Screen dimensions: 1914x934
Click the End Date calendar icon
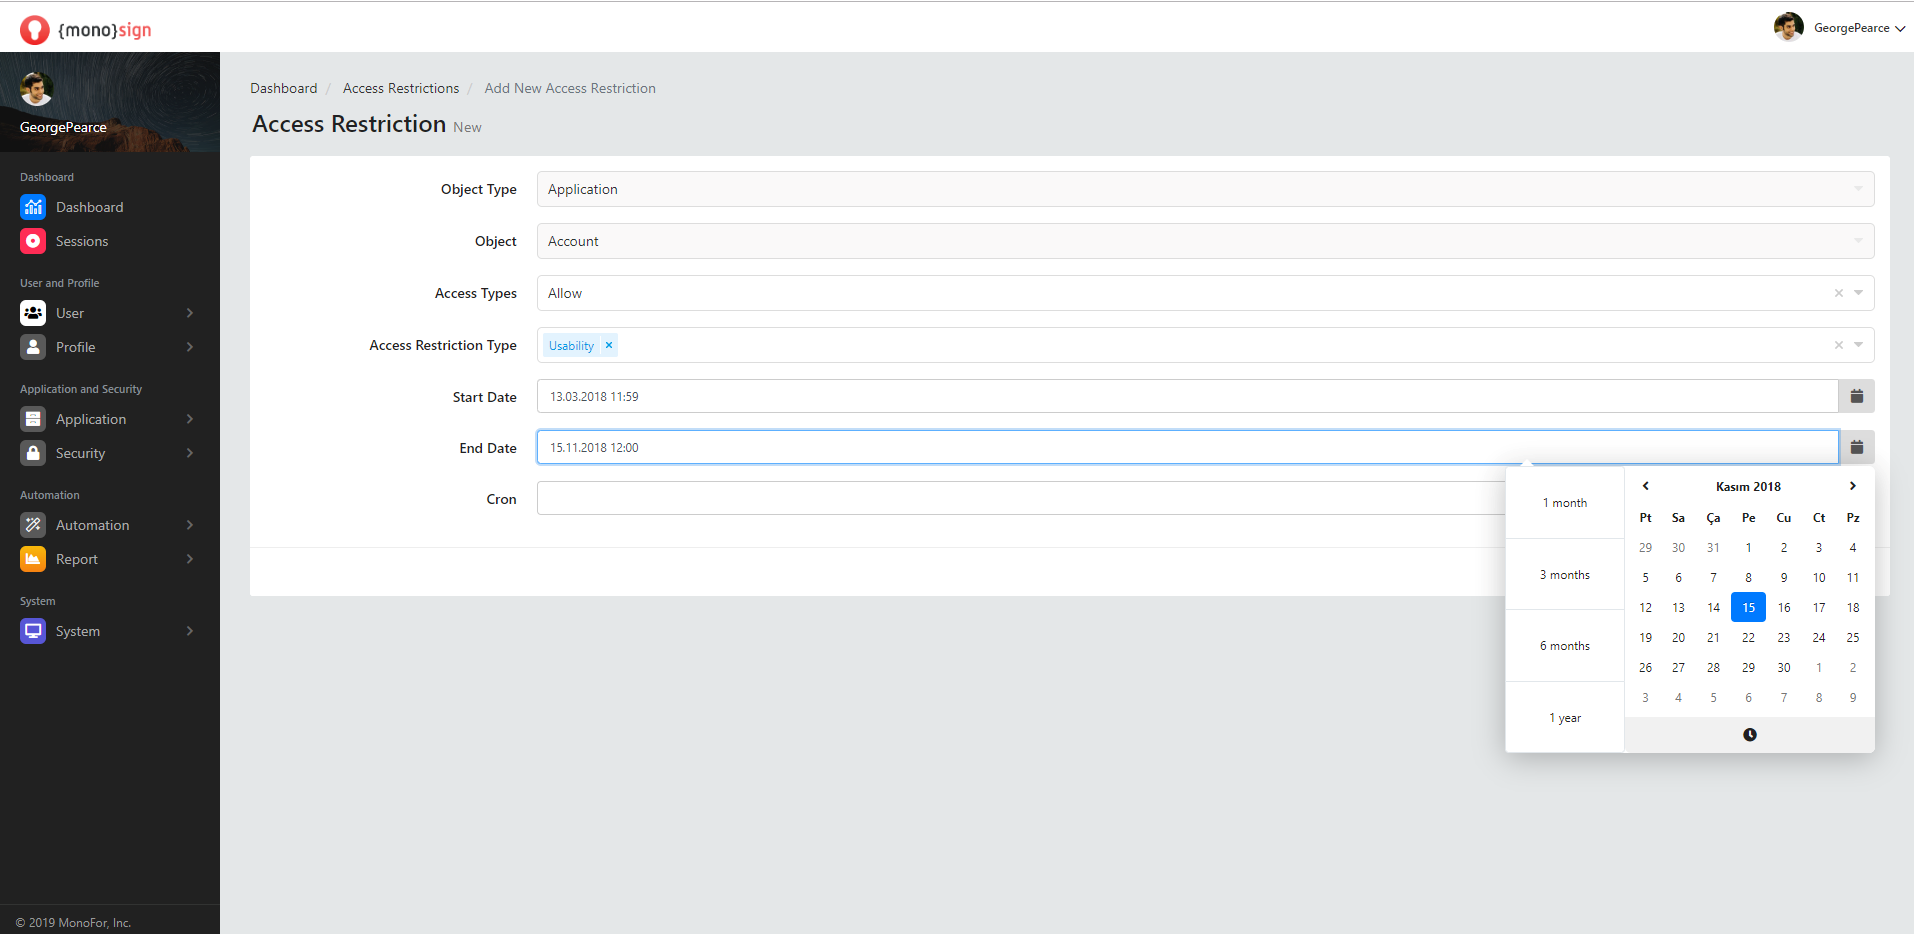[1856, 447]
